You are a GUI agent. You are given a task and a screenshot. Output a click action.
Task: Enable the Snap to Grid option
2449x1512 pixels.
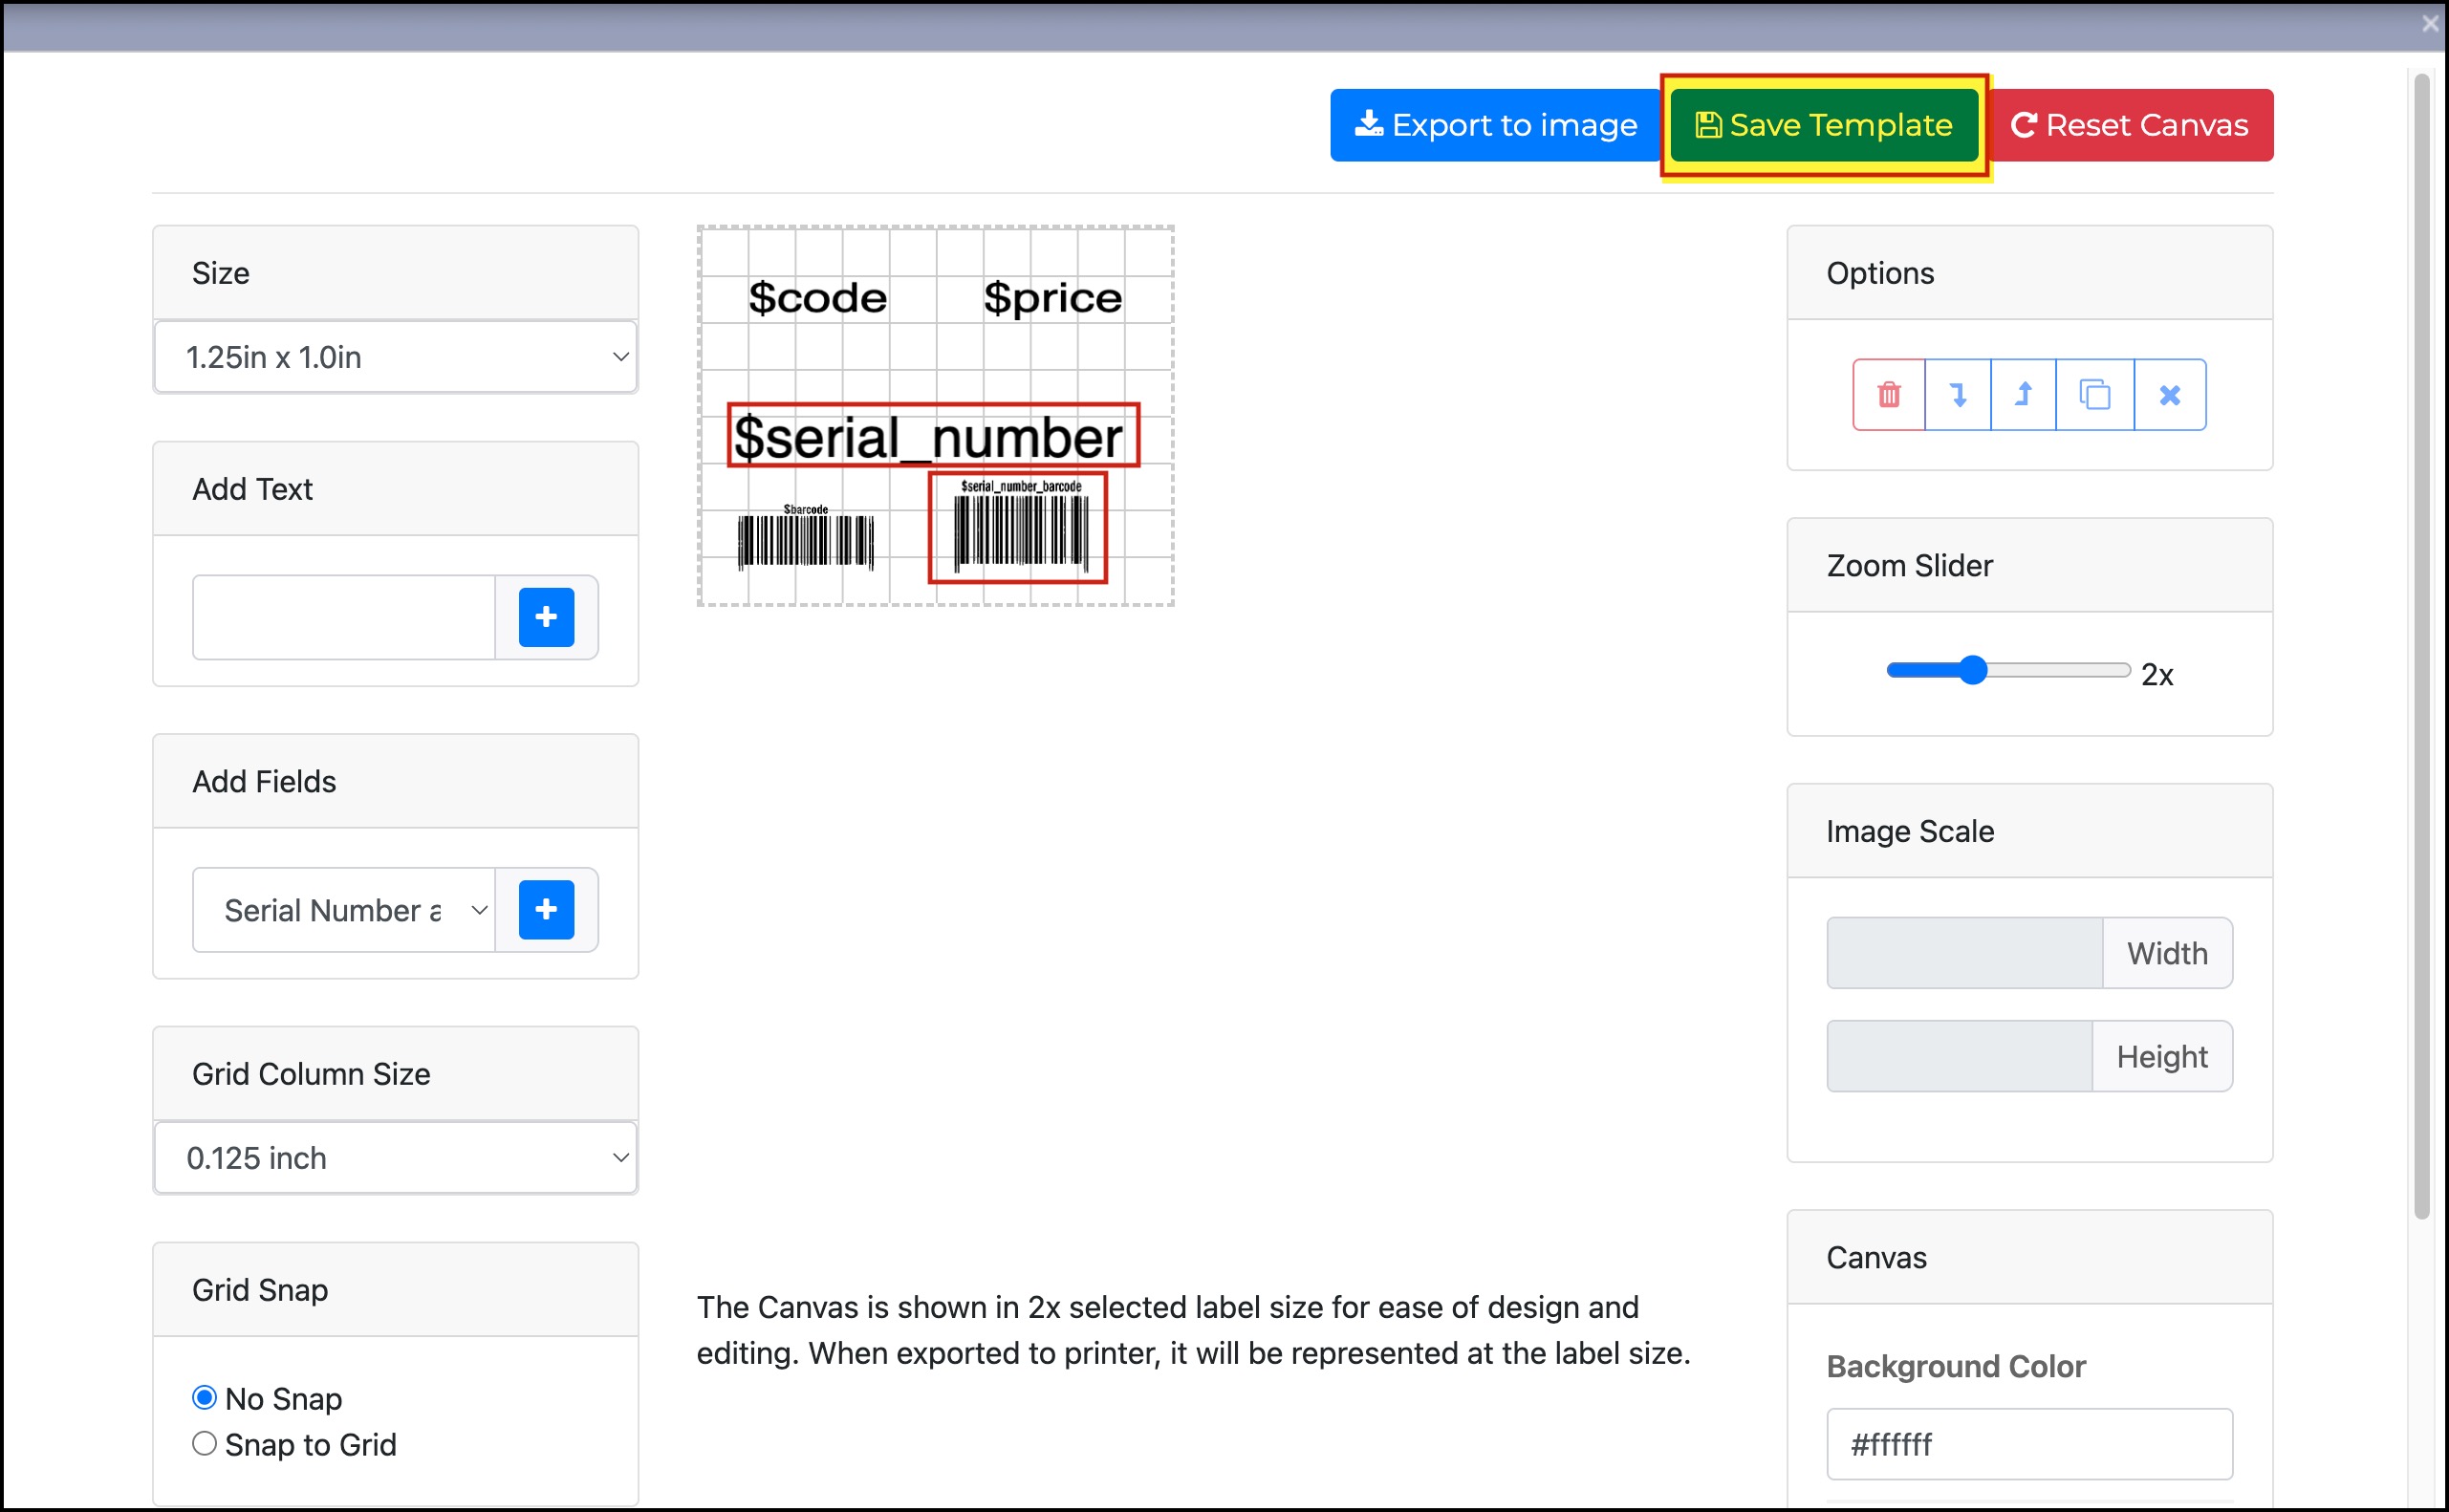(204, 1443)
